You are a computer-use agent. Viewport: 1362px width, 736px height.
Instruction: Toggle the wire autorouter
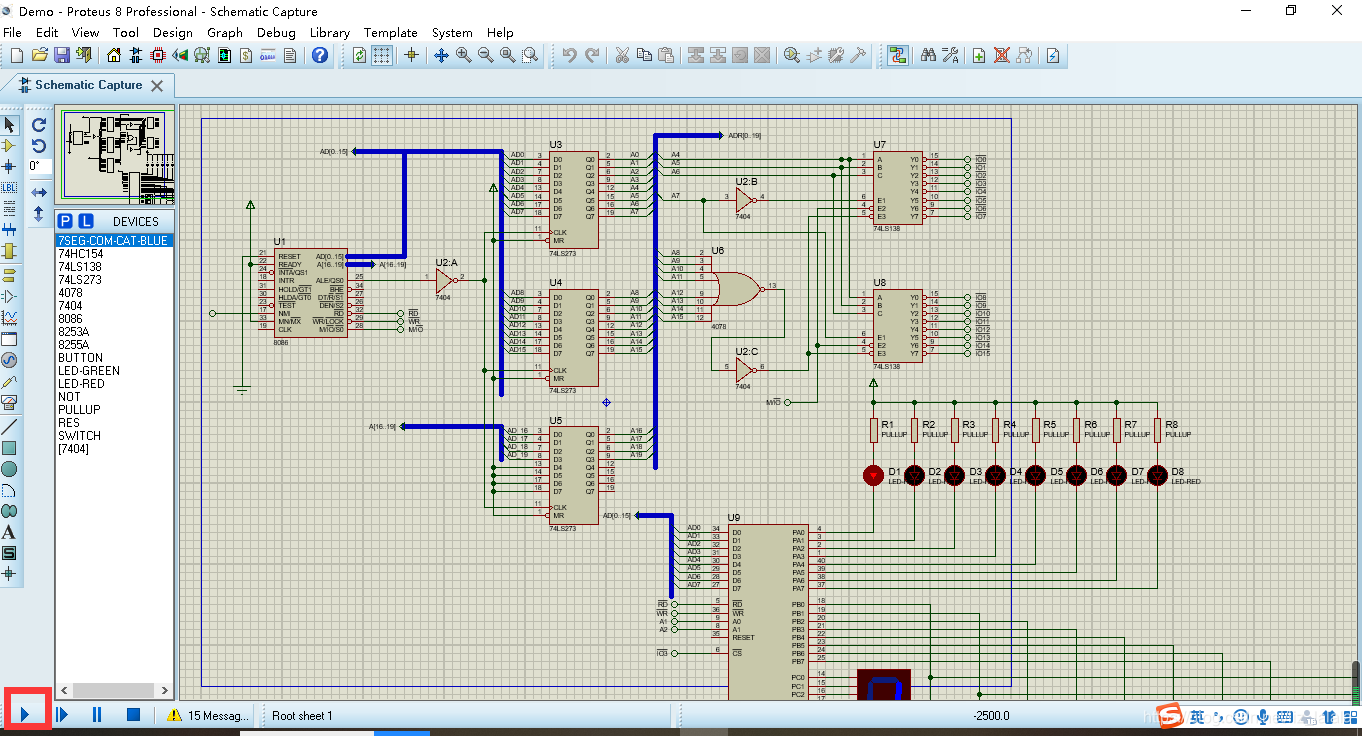tap(896, 55)
